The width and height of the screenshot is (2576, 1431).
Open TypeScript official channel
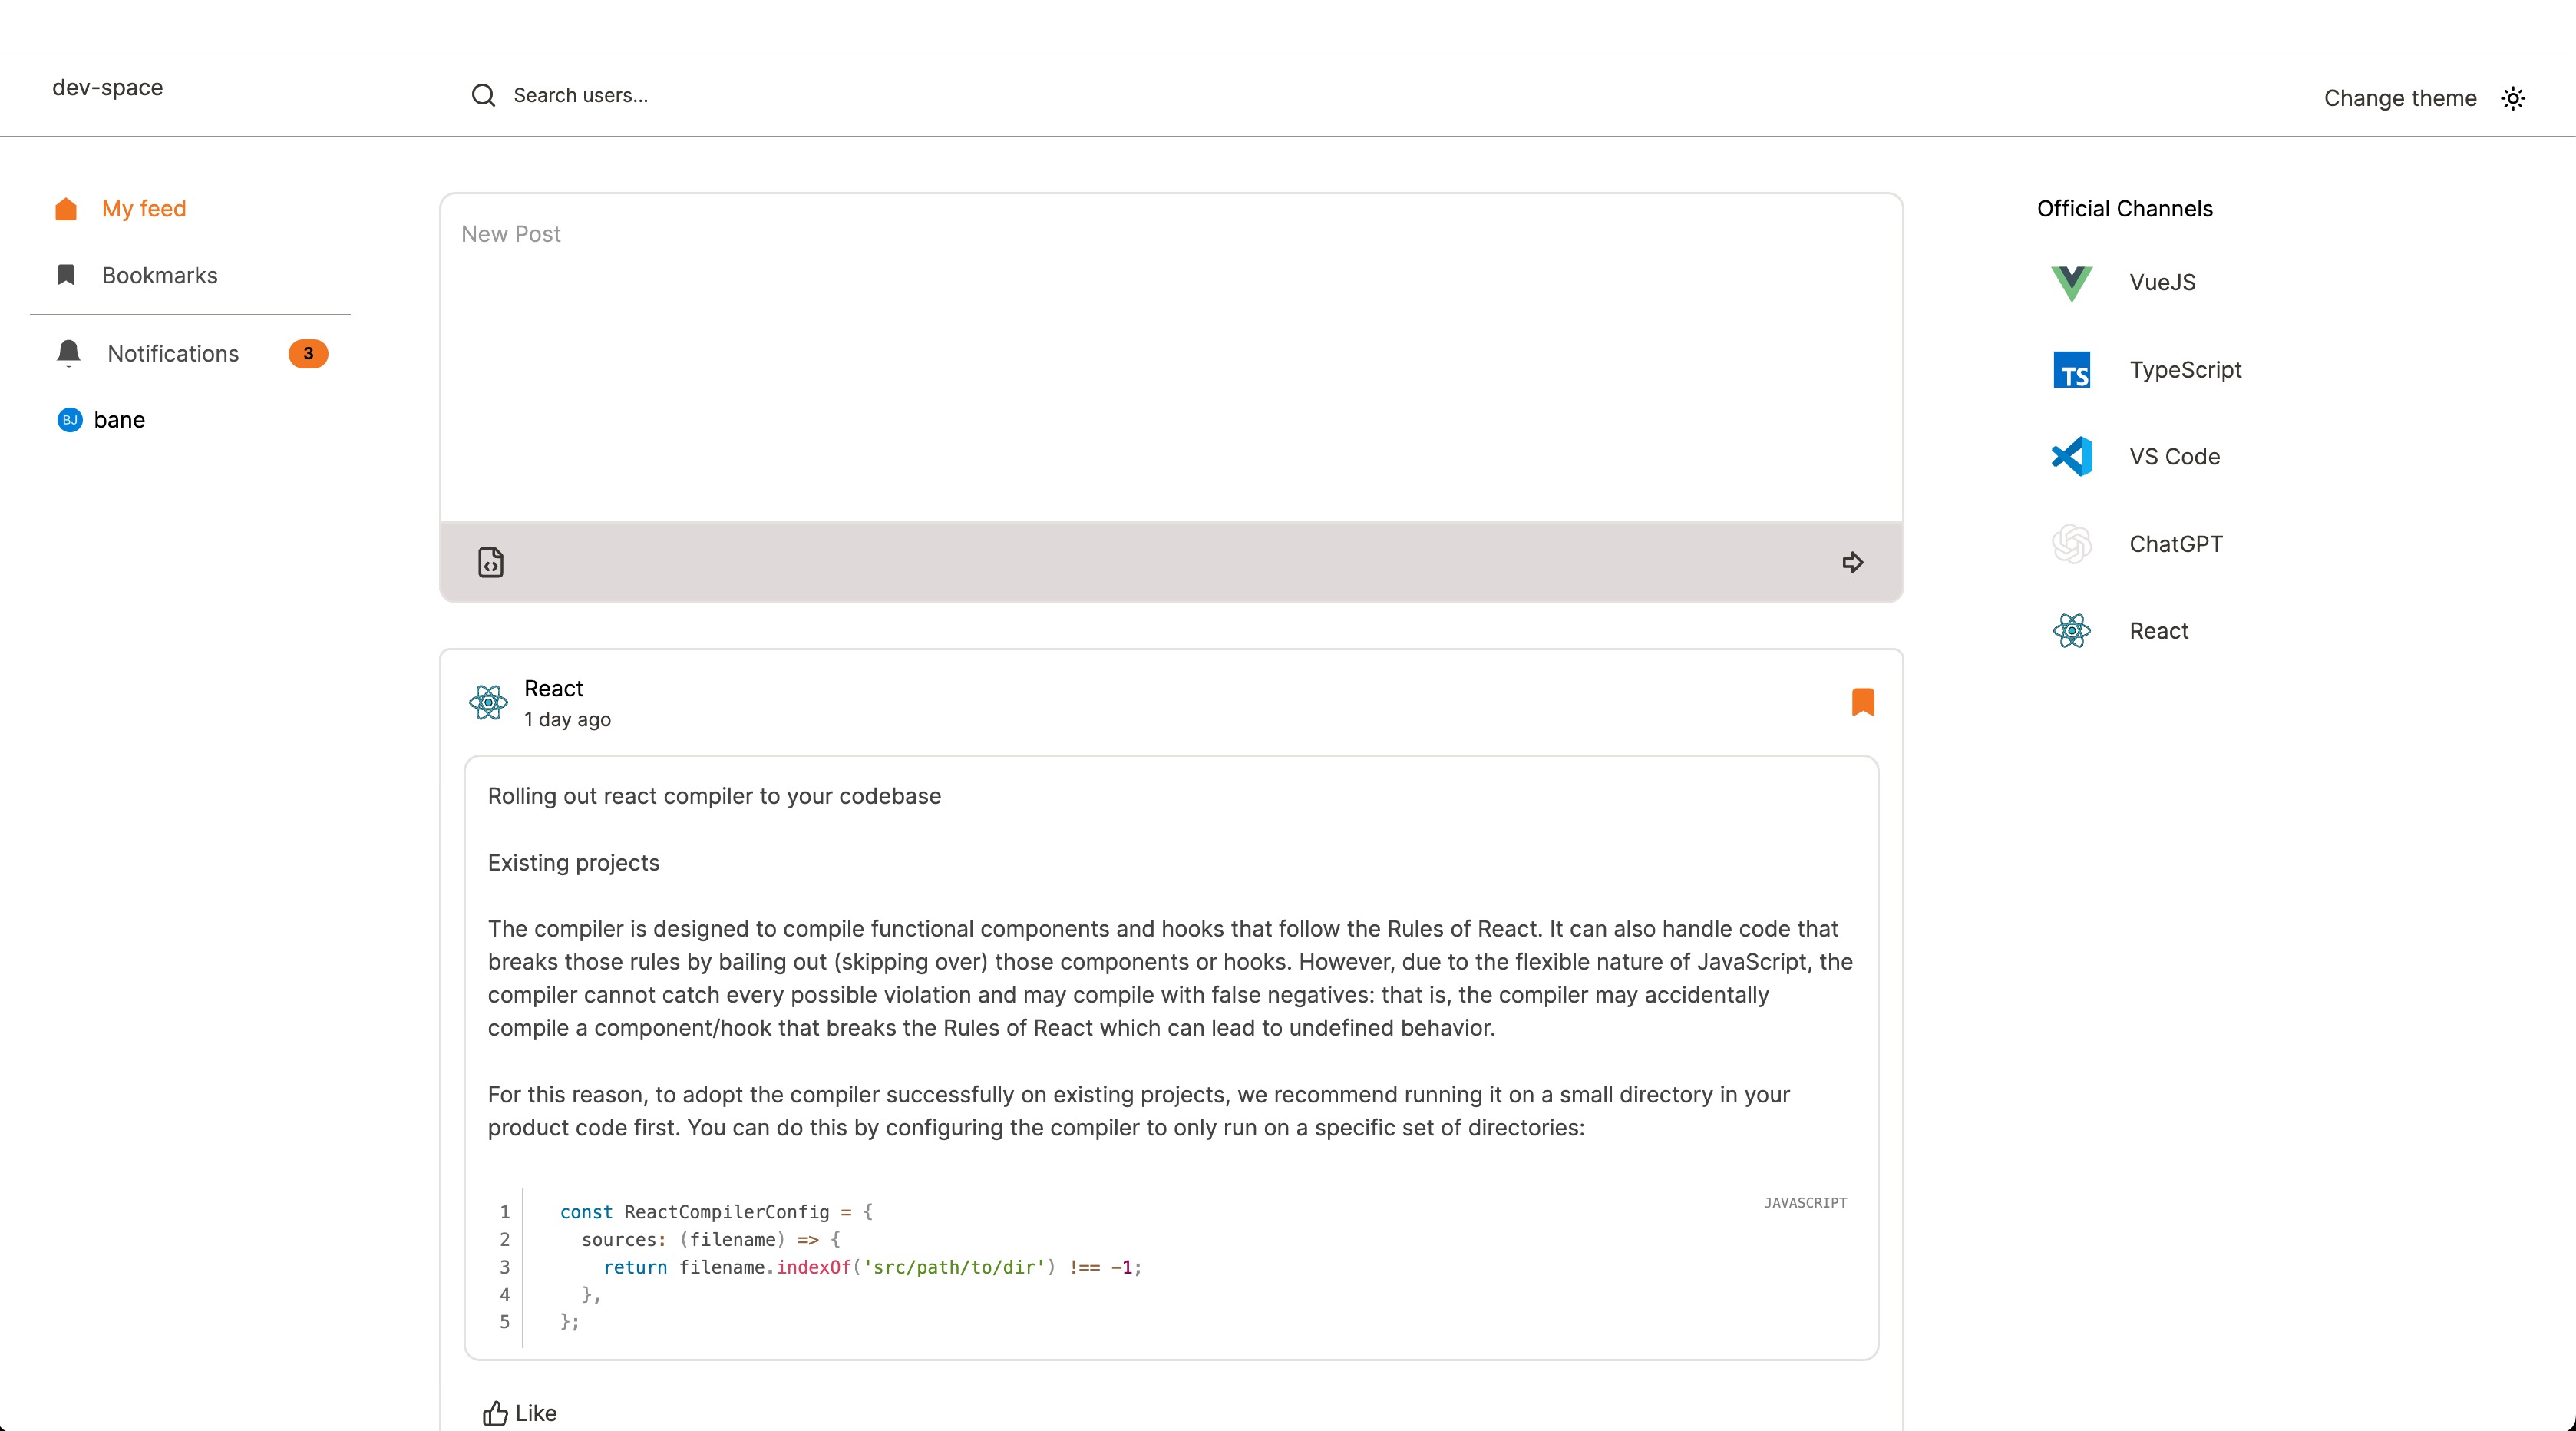(x=2184, y=370)
